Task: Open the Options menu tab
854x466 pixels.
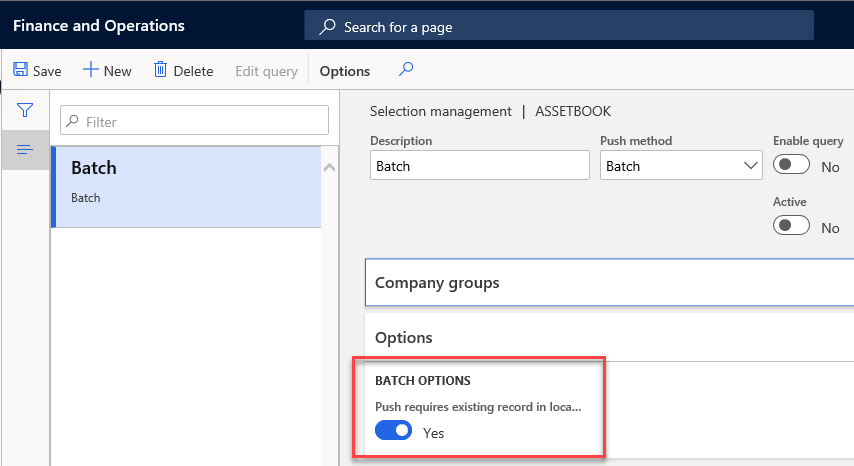Action: [345, 71]
